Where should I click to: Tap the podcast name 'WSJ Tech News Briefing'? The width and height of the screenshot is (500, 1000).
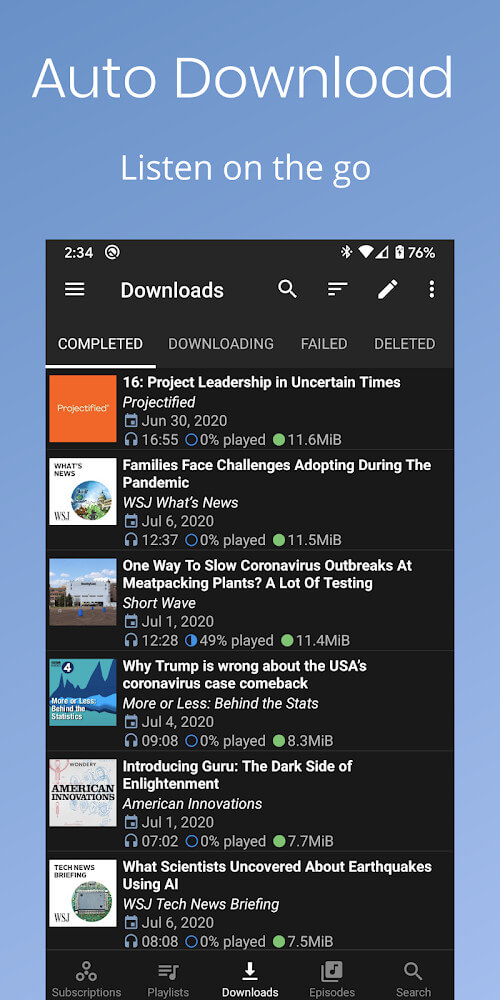(201, 904)
